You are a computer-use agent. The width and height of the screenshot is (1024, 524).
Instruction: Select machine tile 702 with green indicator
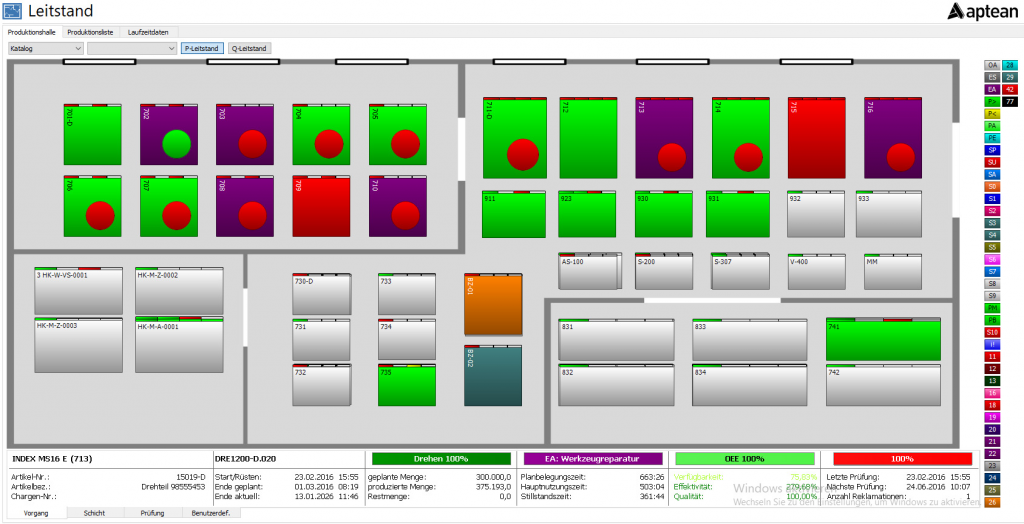[168, 134]
